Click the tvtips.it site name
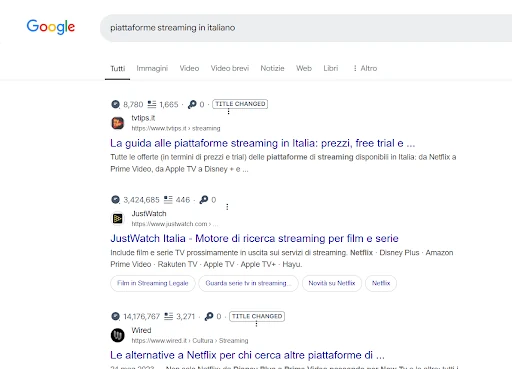 [x=143, y=118]
